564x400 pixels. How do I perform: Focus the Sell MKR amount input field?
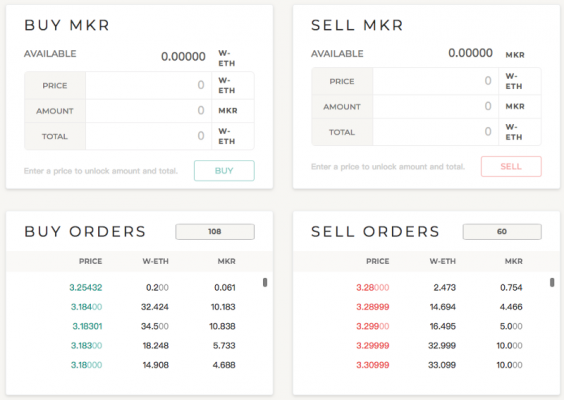coord(436,106)
